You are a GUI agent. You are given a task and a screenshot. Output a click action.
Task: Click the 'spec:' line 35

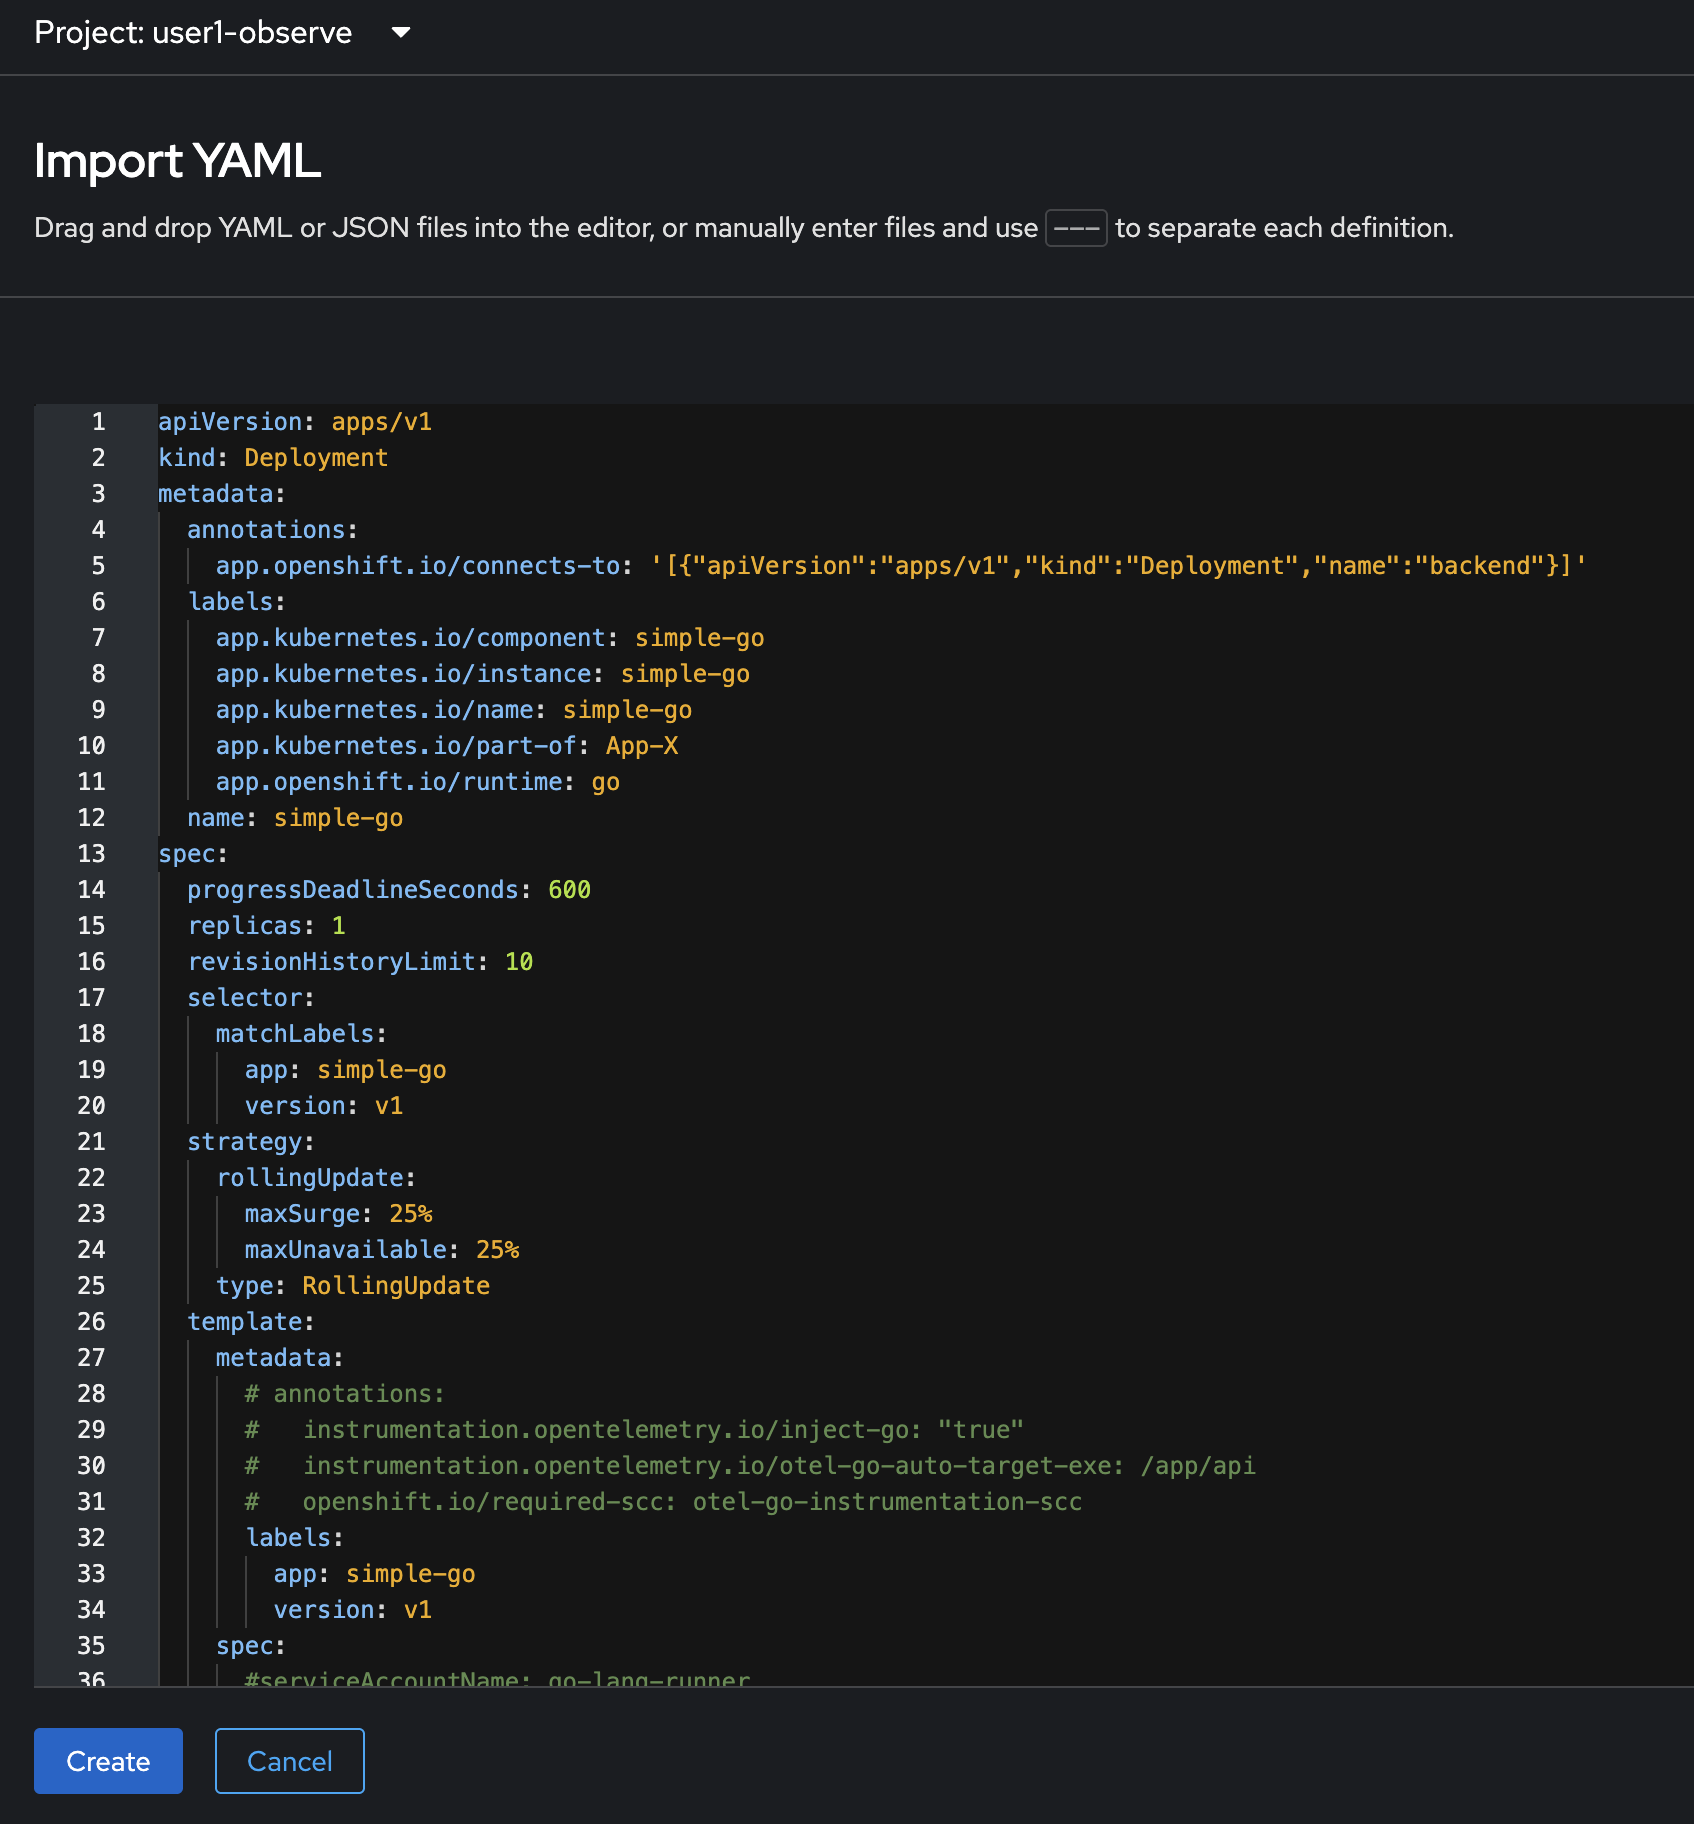pos(251,1646)
